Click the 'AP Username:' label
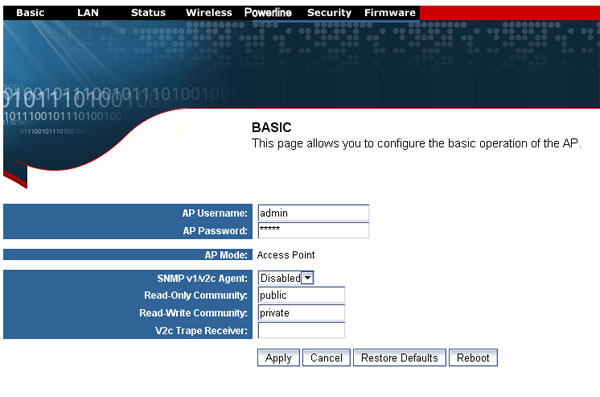The width and height of the screenshot is (600, 397). coord(215,213)
